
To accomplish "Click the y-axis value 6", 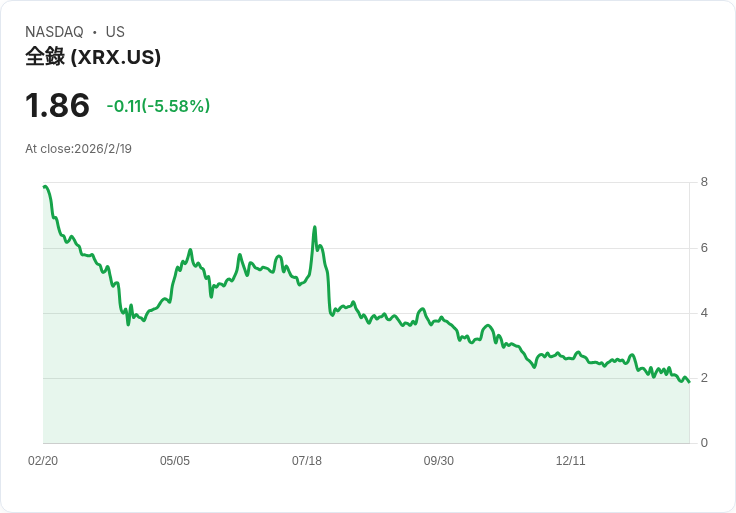I will [705, 247].
